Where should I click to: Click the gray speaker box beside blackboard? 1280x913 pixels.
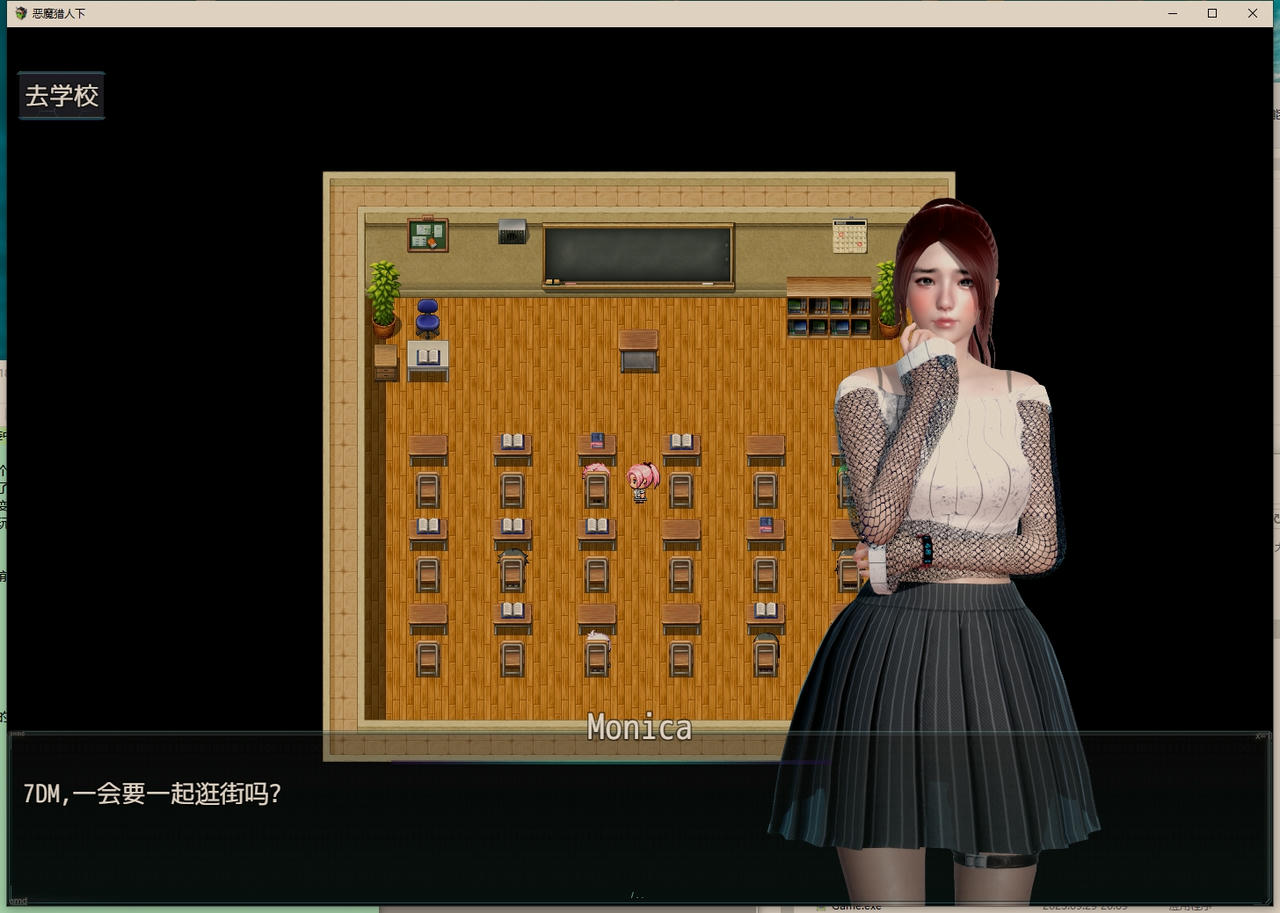(x=512, y=231)
